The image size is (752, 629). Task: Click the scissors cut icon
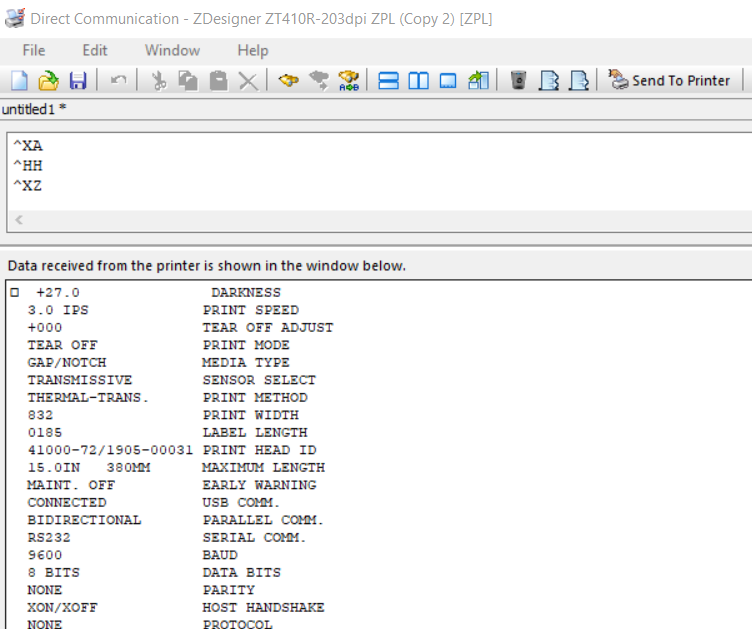[x=158, y=81]
